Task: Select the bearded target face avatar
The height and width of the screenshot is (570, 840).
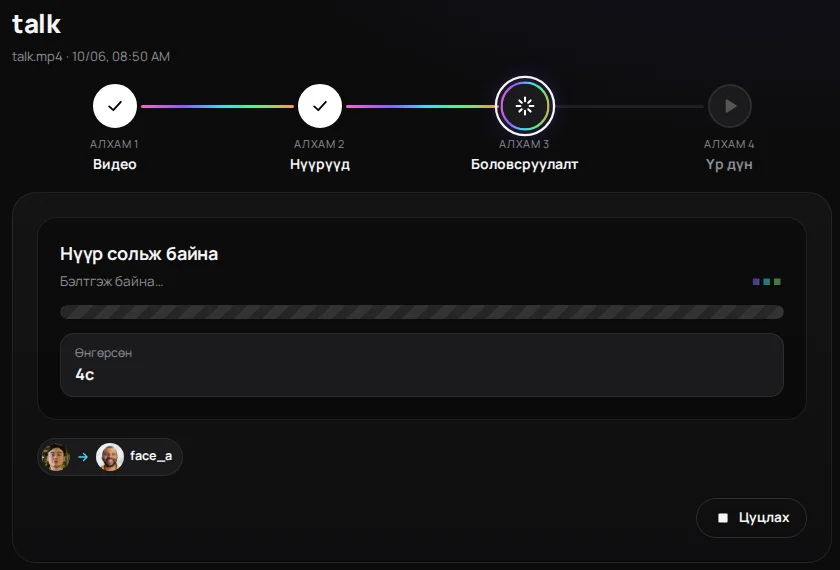Action: point(110,457)
